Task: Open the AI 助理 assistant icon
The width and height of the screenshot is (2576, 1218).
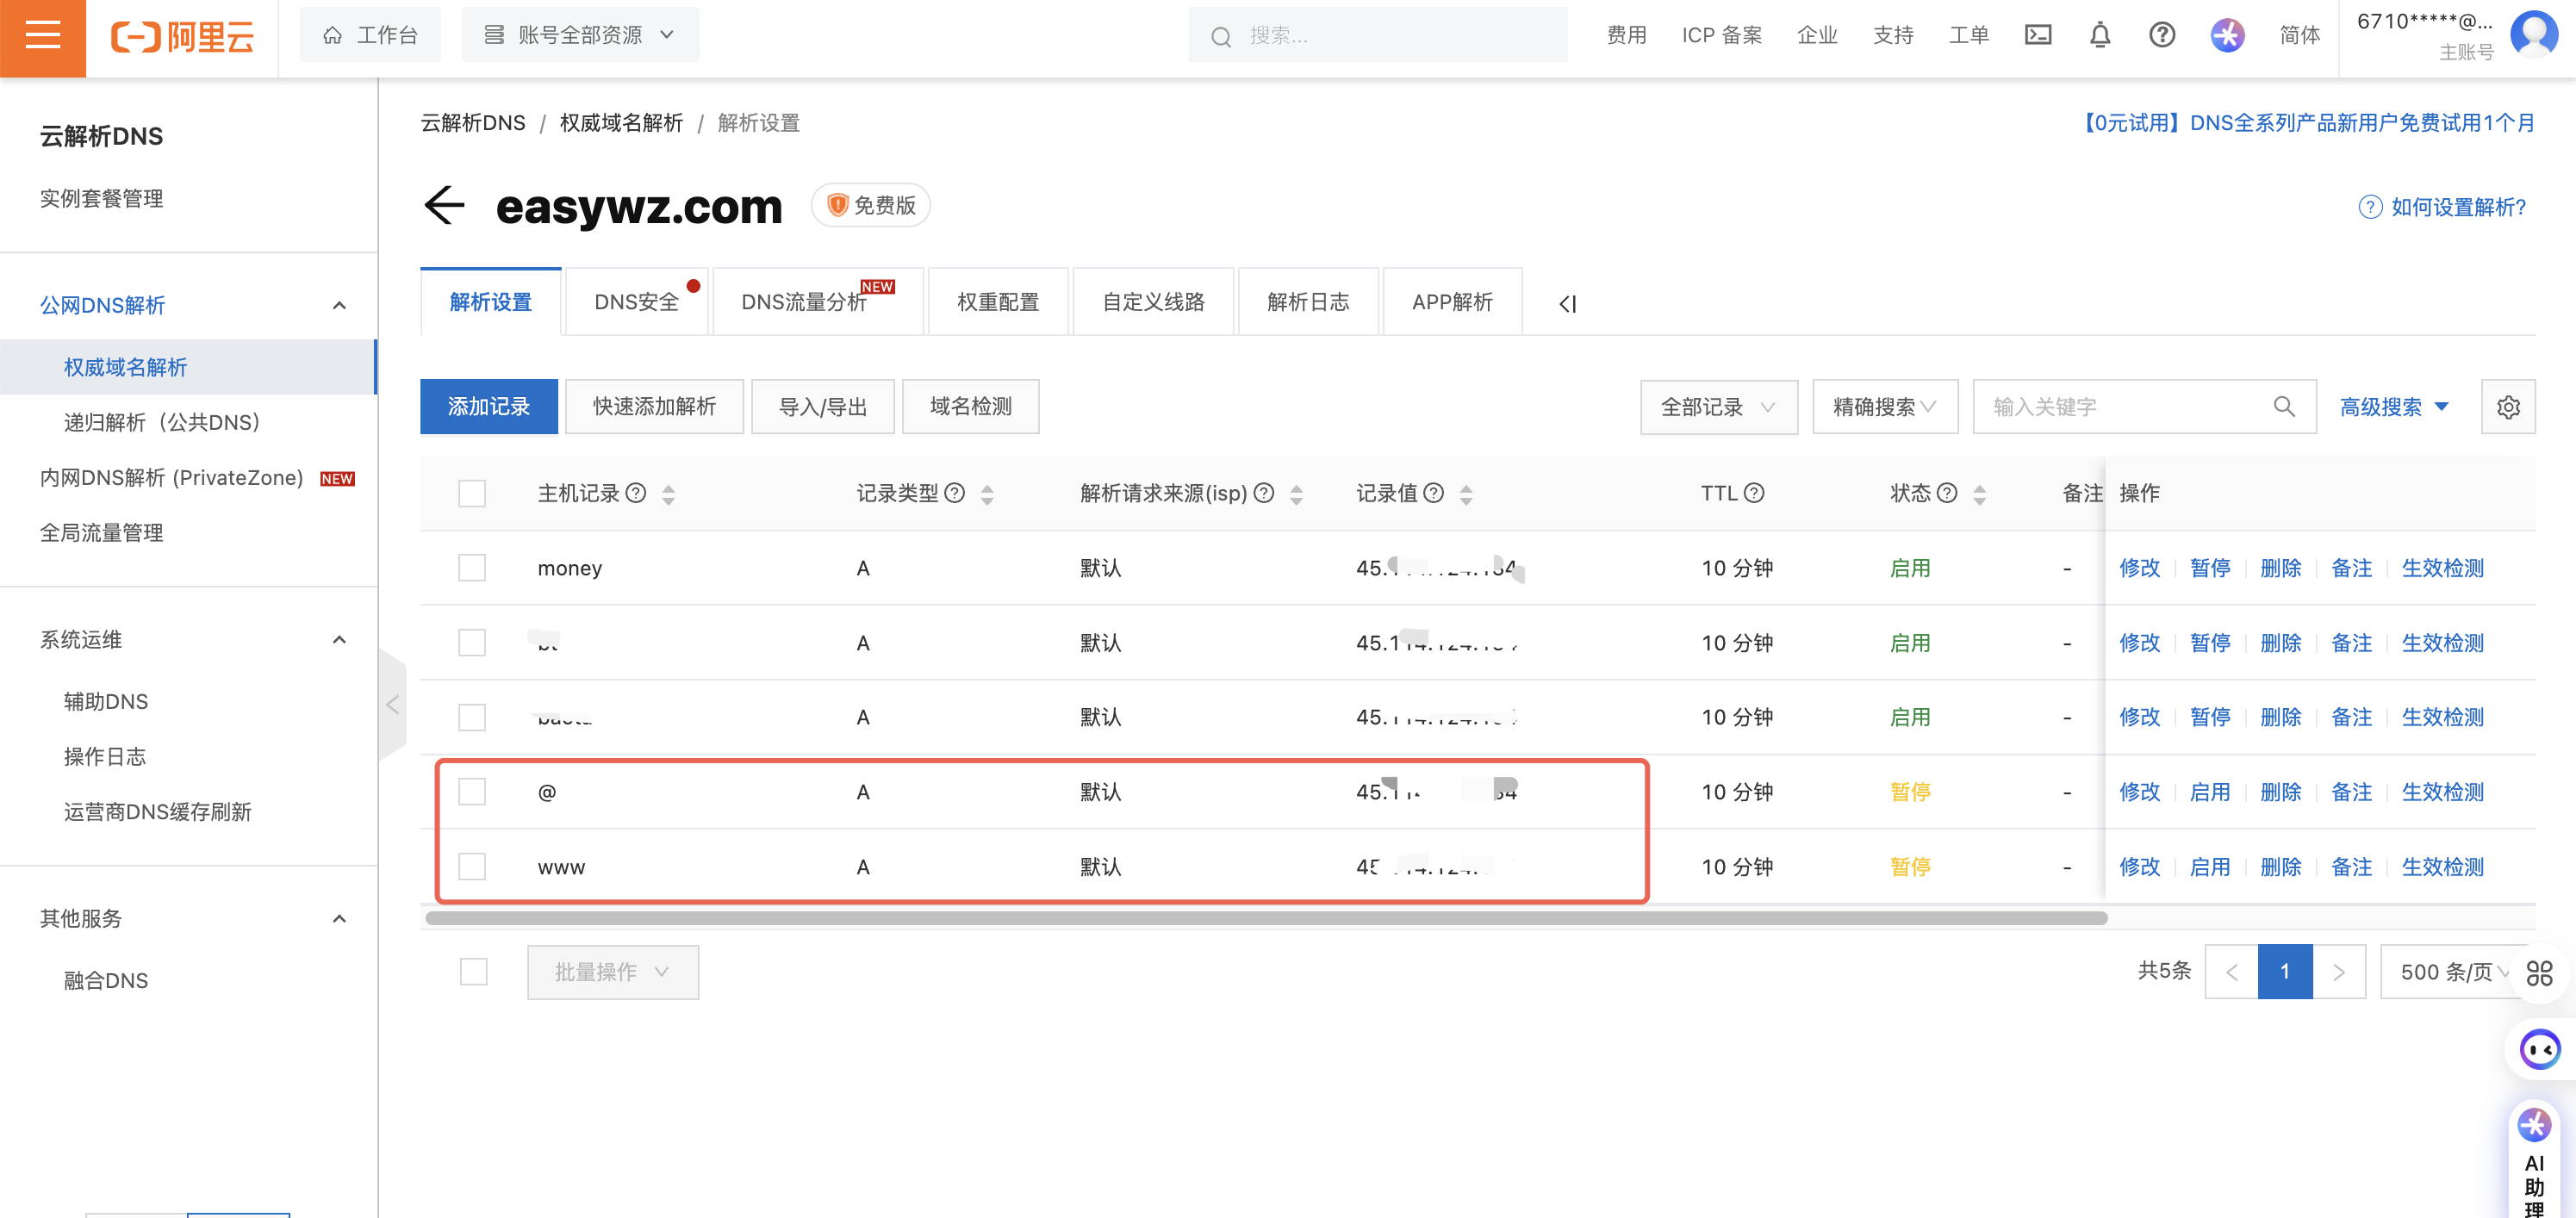Action: (x=2536, y=1125)
